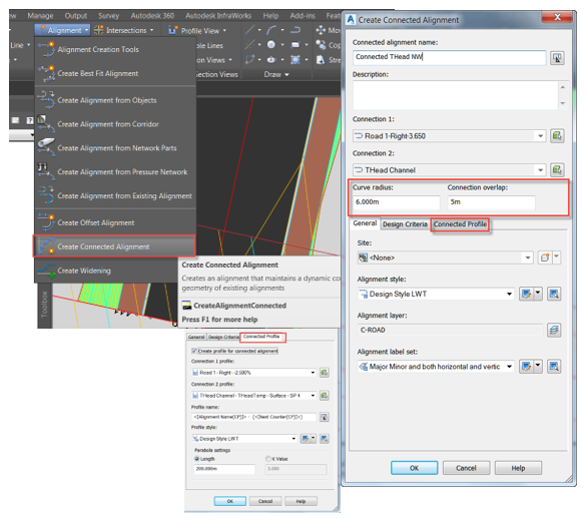586x518 pixels.
Task: Open the Toolbox vertical tab
Action: tap(44, 305)
